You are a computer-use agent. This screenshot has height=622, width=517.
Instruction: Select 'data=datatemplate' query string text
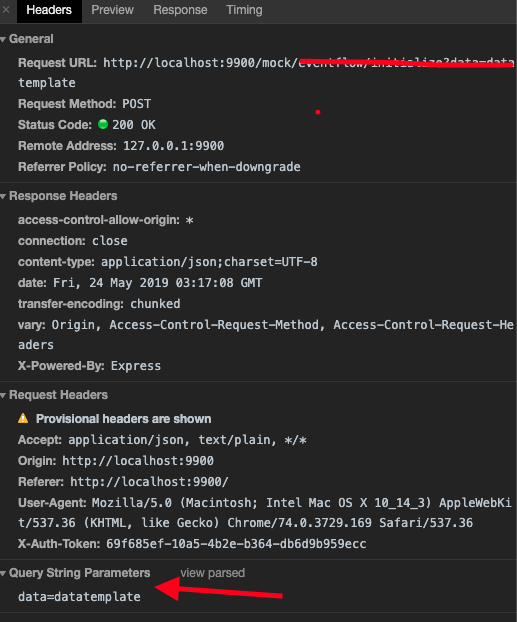[x=79, y=597]
